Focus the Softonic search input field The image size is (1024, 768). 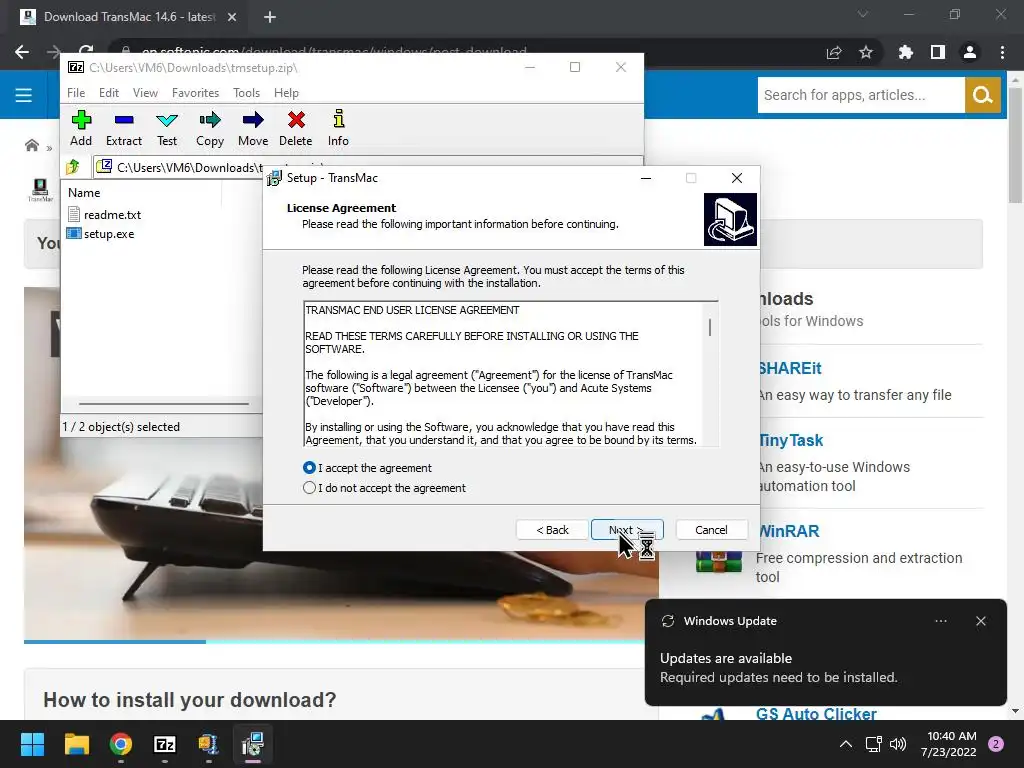[x=861, y=95]
